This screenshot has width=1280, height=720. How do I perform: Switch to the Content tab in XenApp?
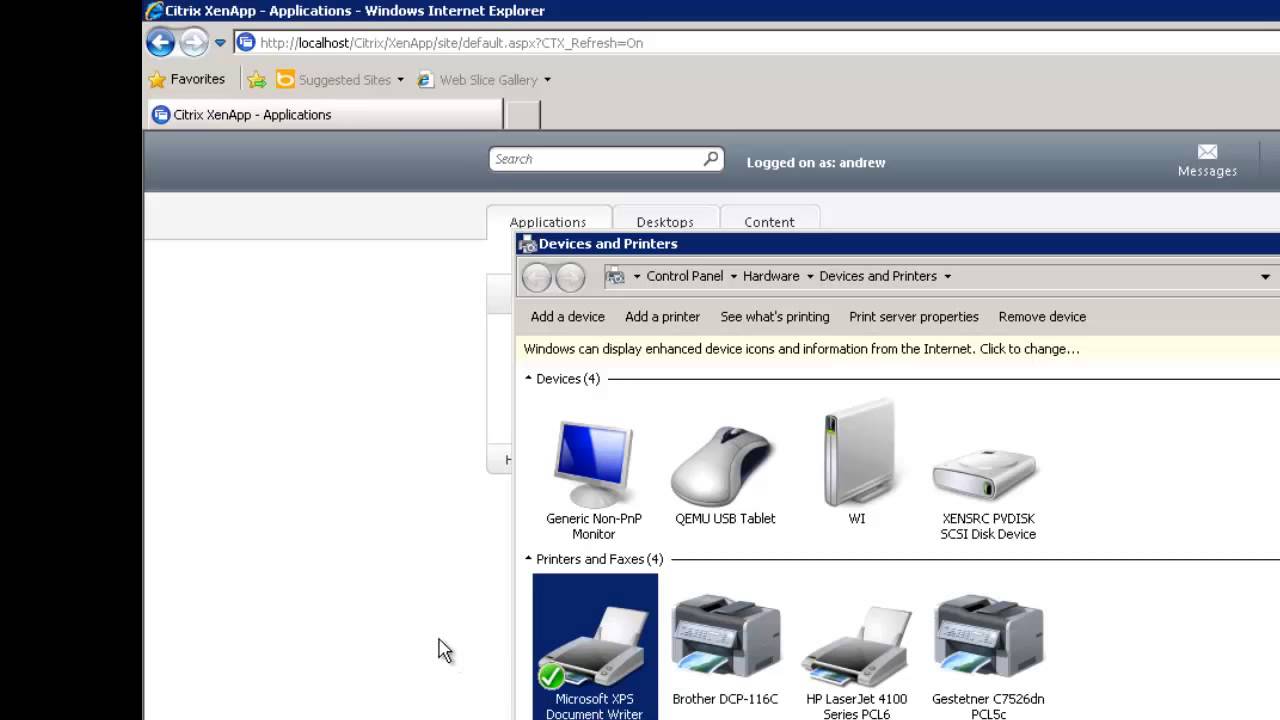point(769,222)
